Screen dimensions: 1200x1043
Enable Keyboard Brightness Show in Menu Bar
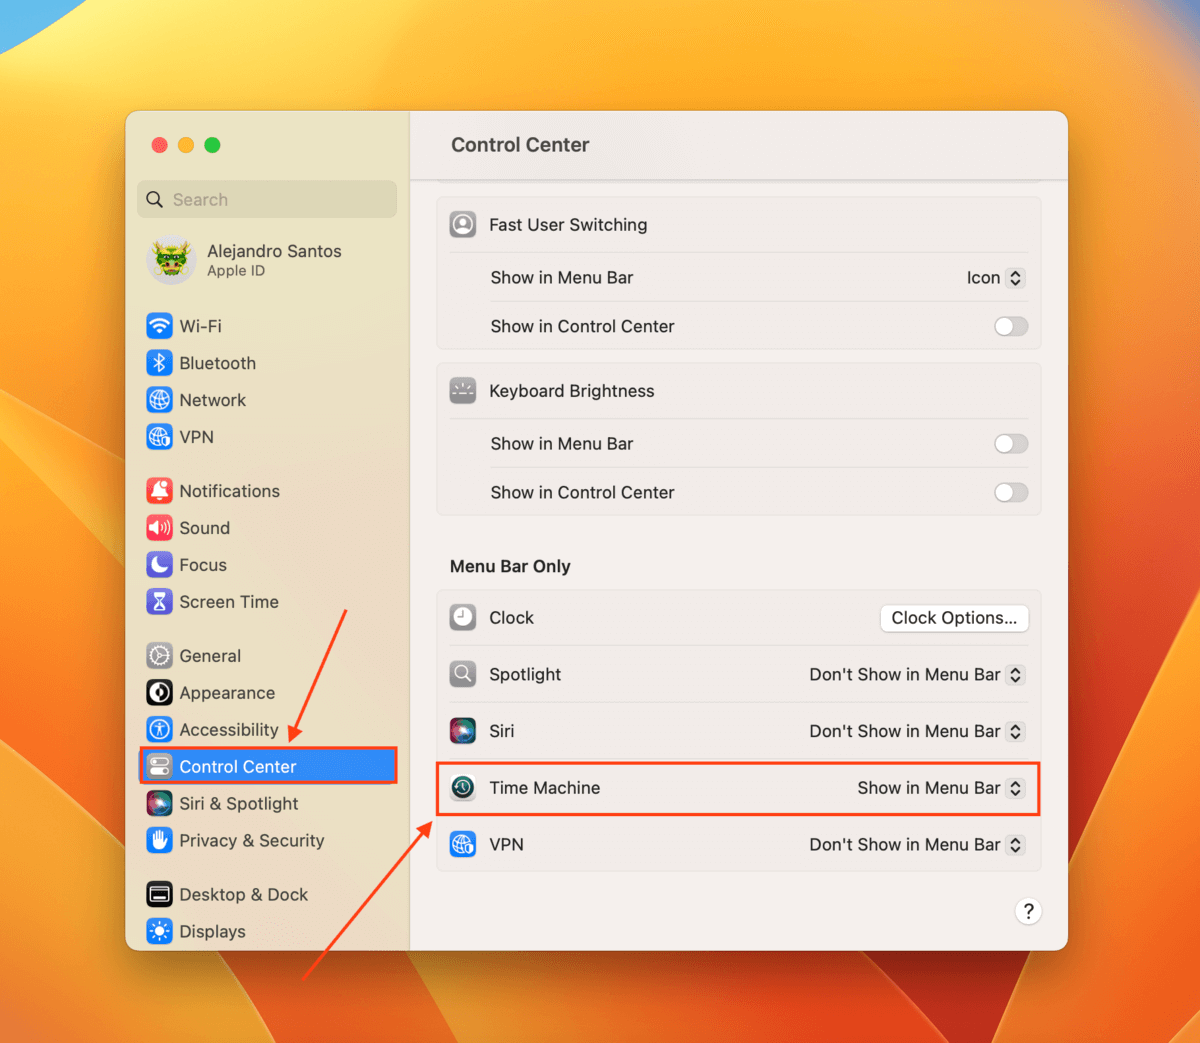tap(1010, 444)
